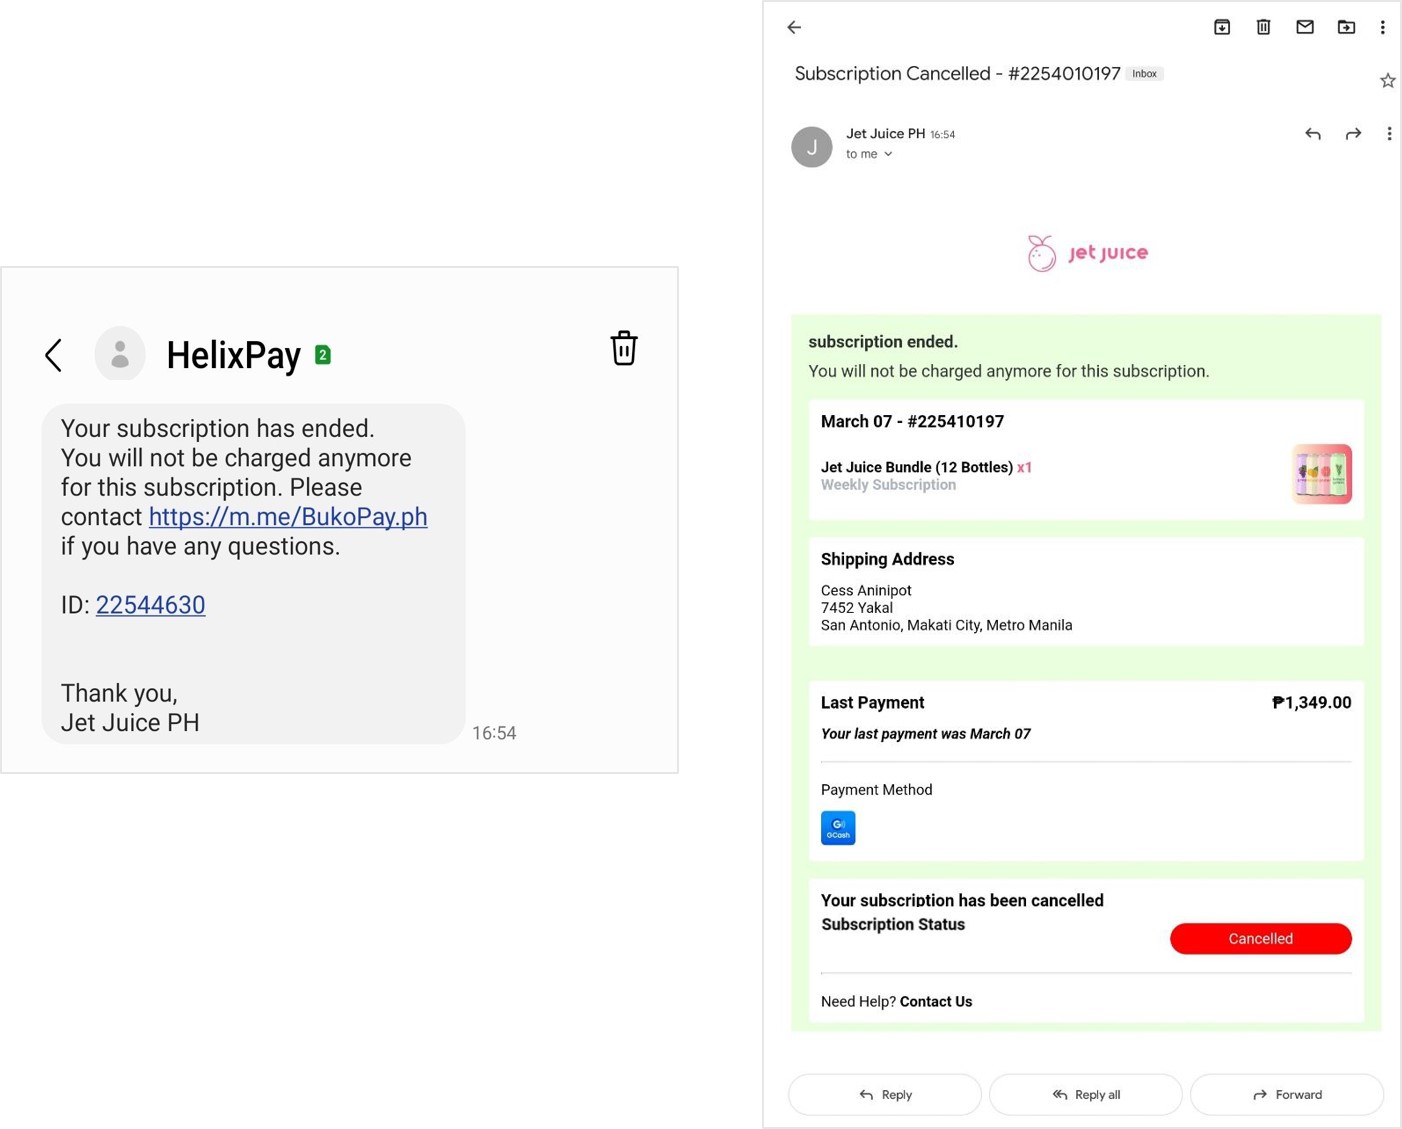Open the Jet Juice Bundle product thumbnail

pos(1321,474)
